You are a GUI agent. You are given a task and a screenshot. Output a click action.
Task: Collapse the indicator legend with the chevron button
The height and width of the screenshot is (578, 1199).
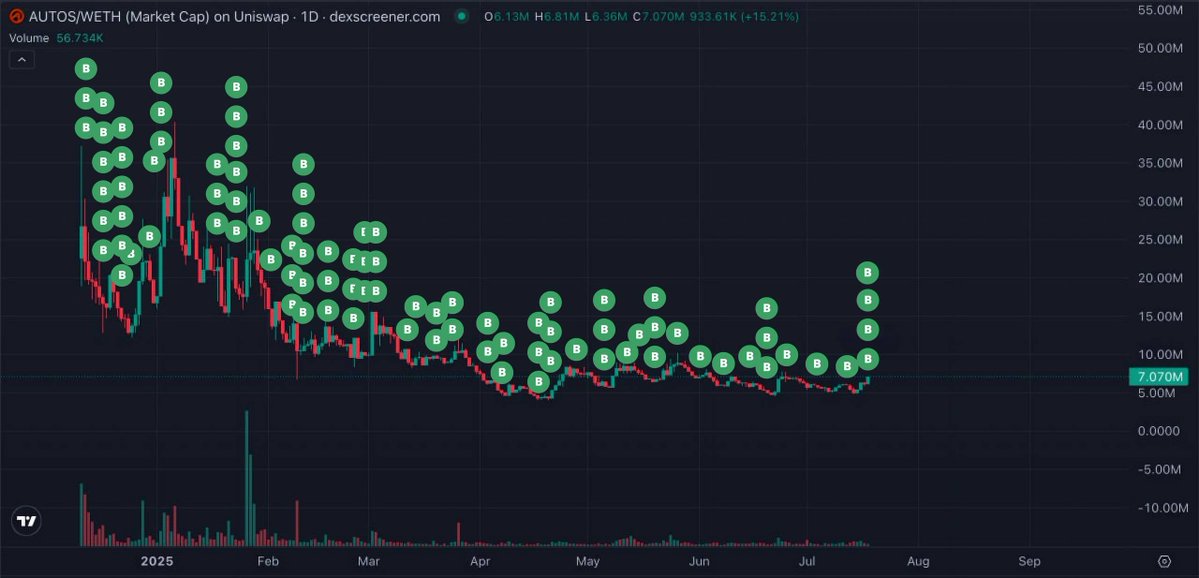tap(21, 60)
